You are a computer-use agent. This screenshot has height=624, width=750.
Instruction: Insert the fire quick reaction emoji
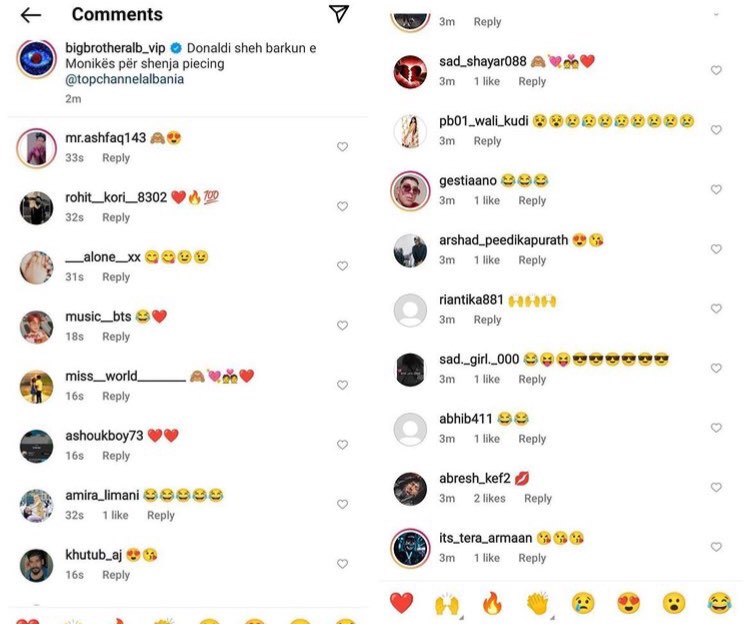(492, 602)
